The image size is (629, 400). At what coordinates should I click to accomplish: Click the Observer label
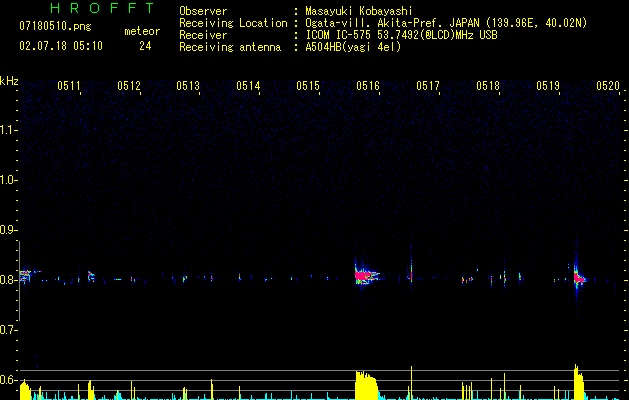203,11
